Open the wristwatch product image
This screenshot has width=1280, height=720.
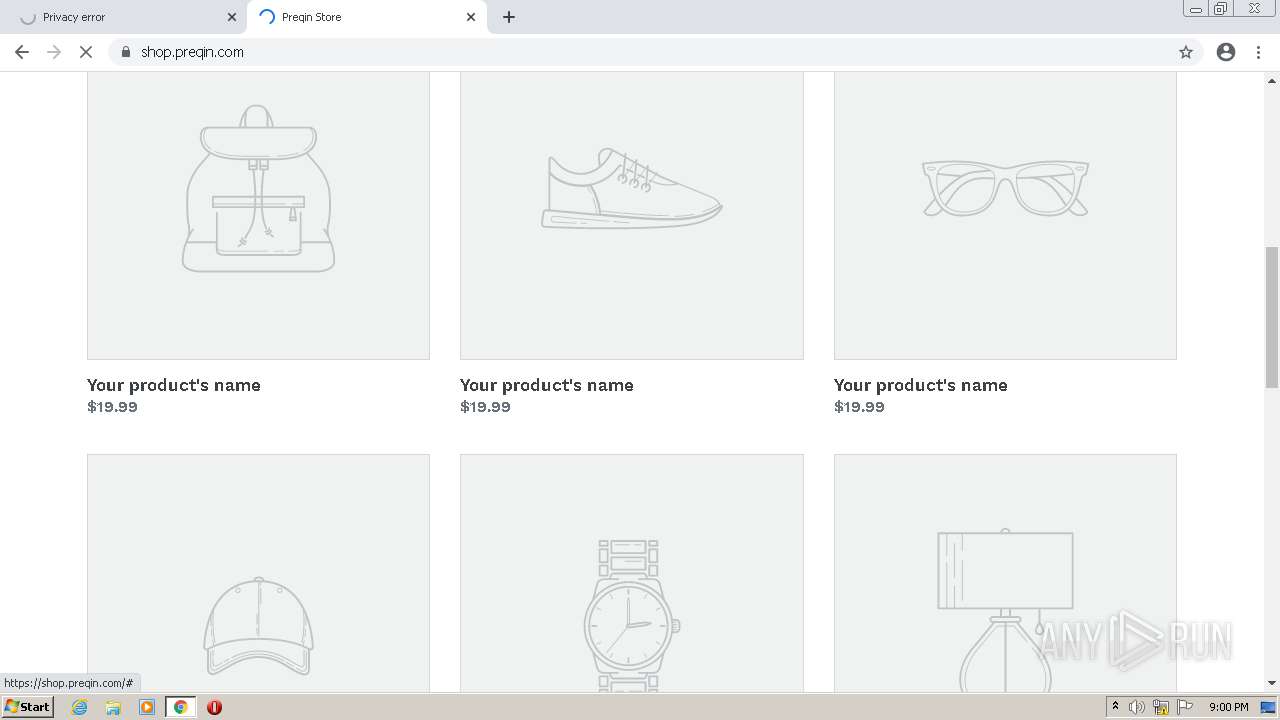point(632,573)
